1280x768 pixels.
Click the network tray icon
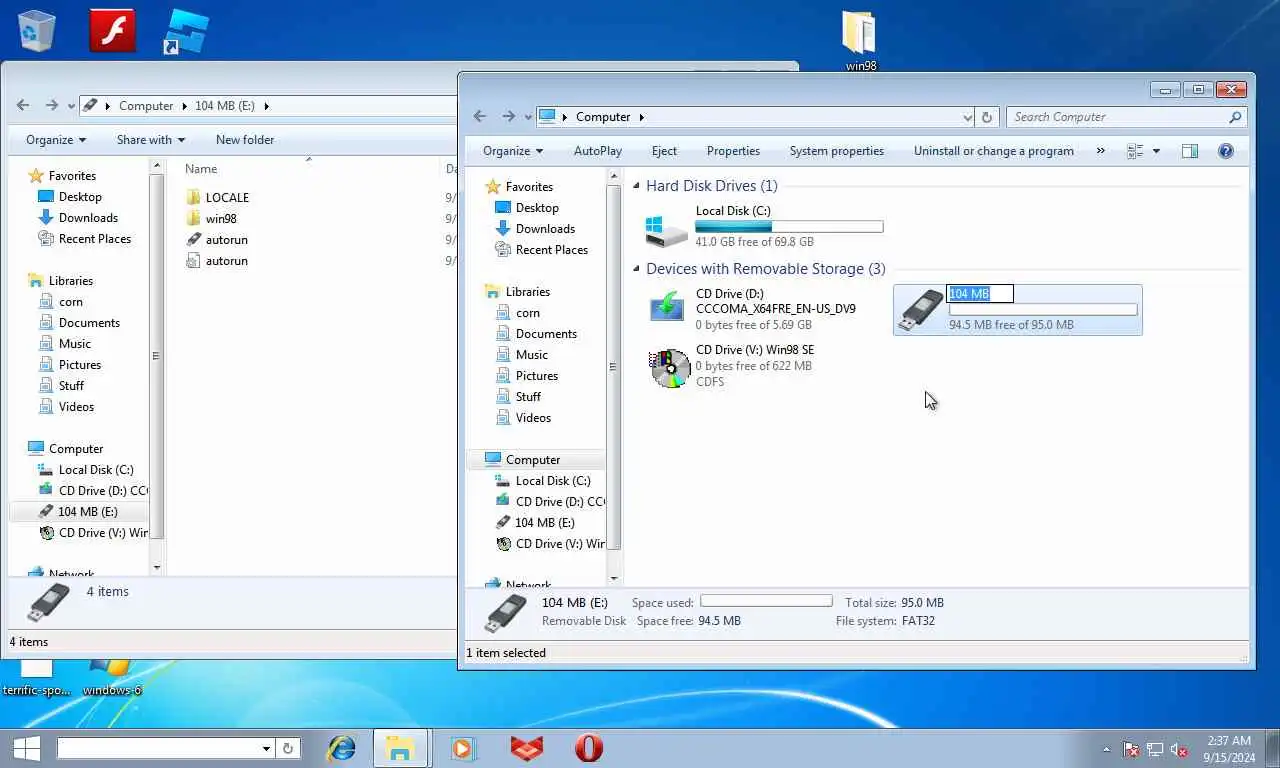[x=1155, y=749]
